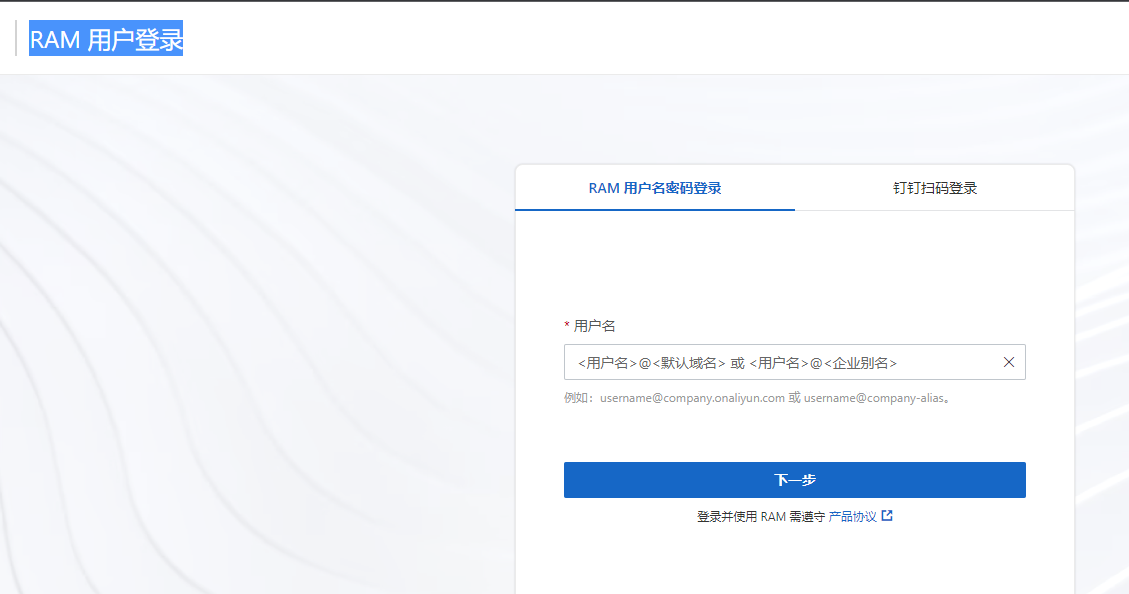The height and width of the screenshot is (594, 1129).
Task: Click the 下一步 button
Action: (794, 480)
